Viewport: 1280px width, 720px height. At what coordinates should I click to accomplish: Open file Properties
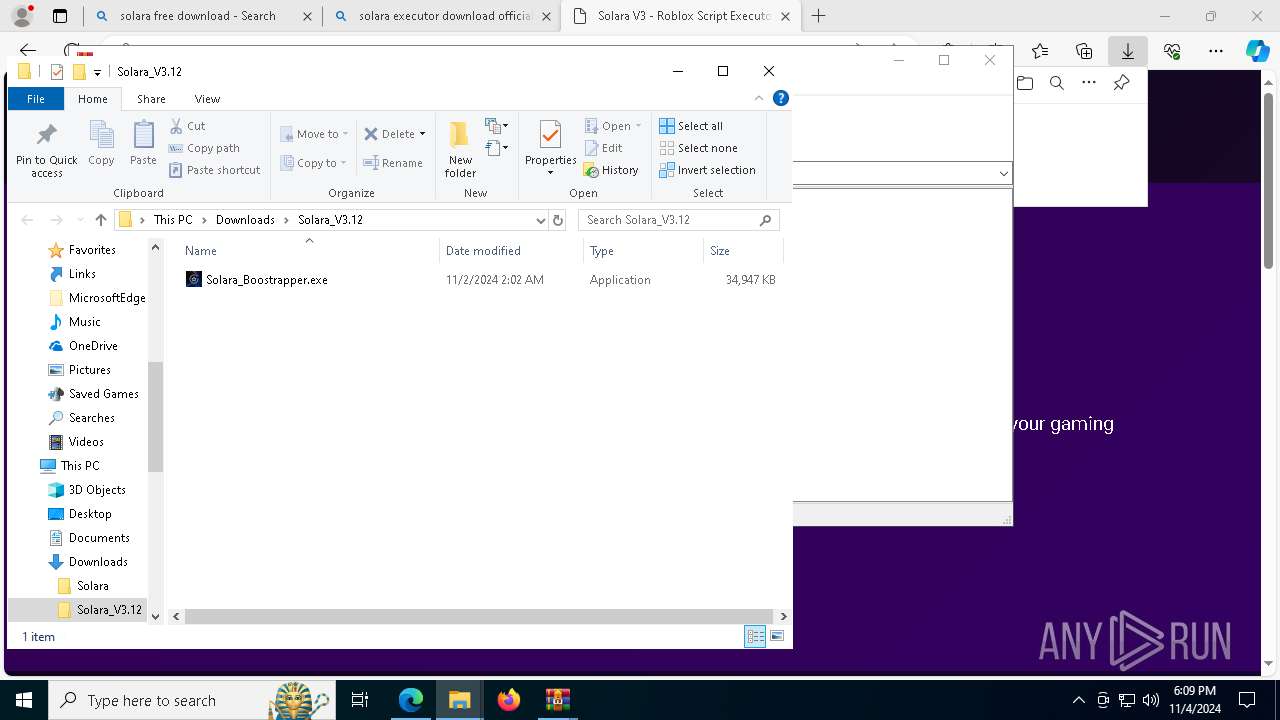[550, 148]
